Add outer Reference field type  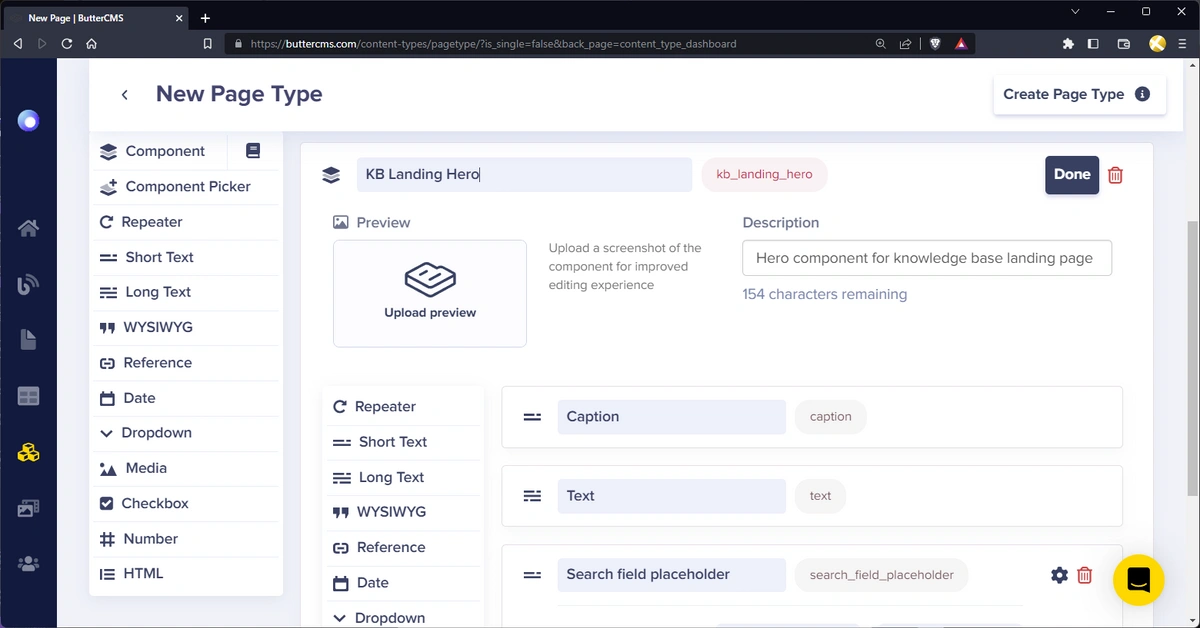tap(185, 363)
